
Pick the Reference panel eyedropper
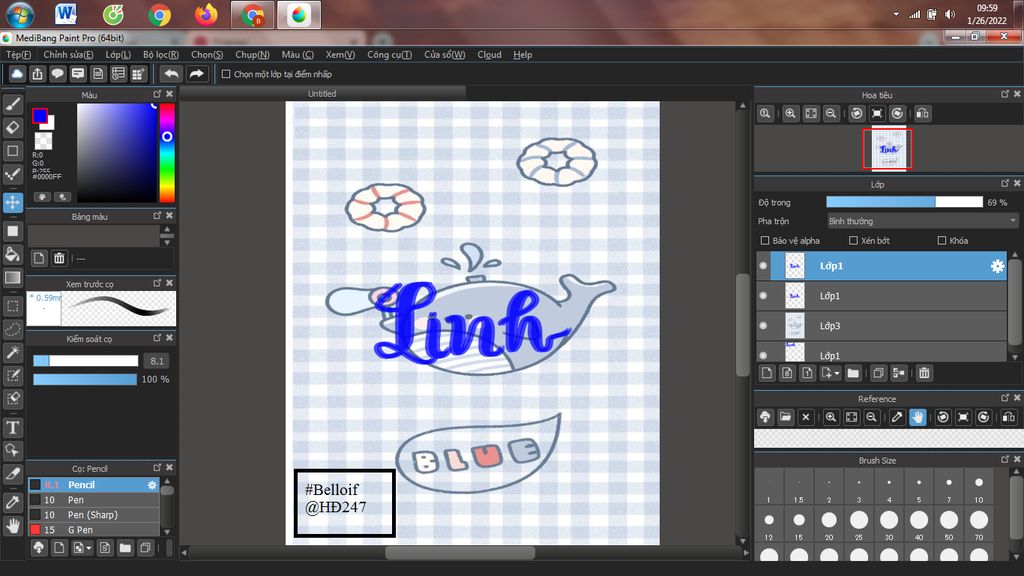click(x=897, y=417)
